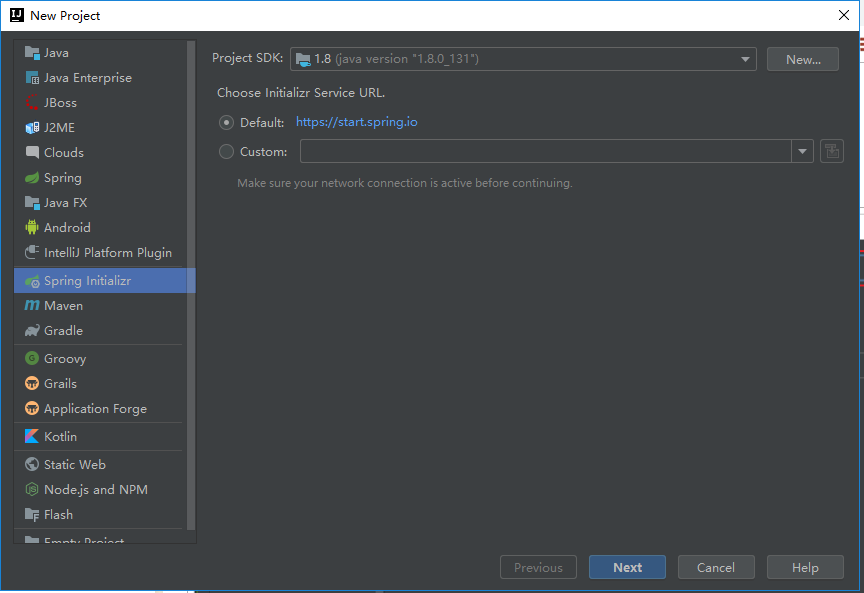Click the Flash folder icon
This screenshot has height=593, width=864.
[32, 515]
